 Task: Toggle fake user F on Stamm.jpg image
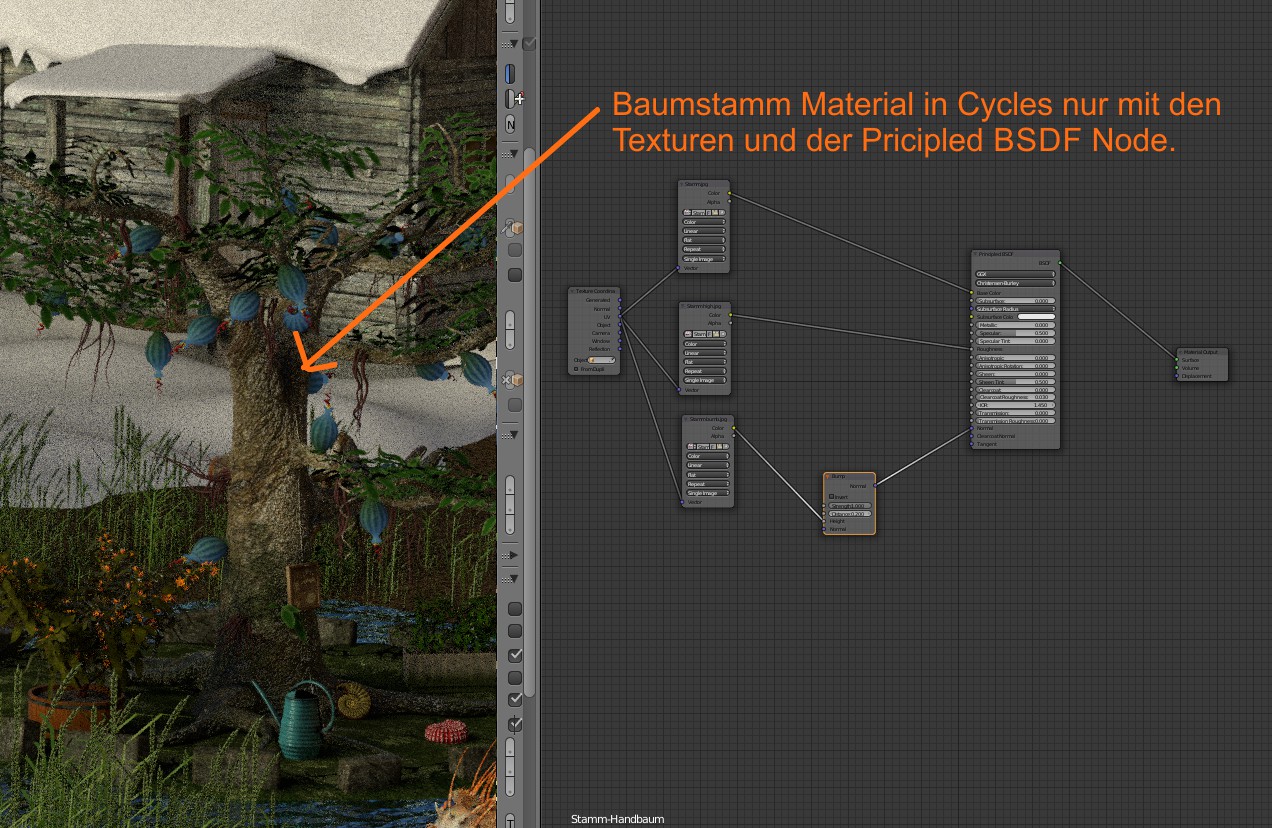coord(708,212)
